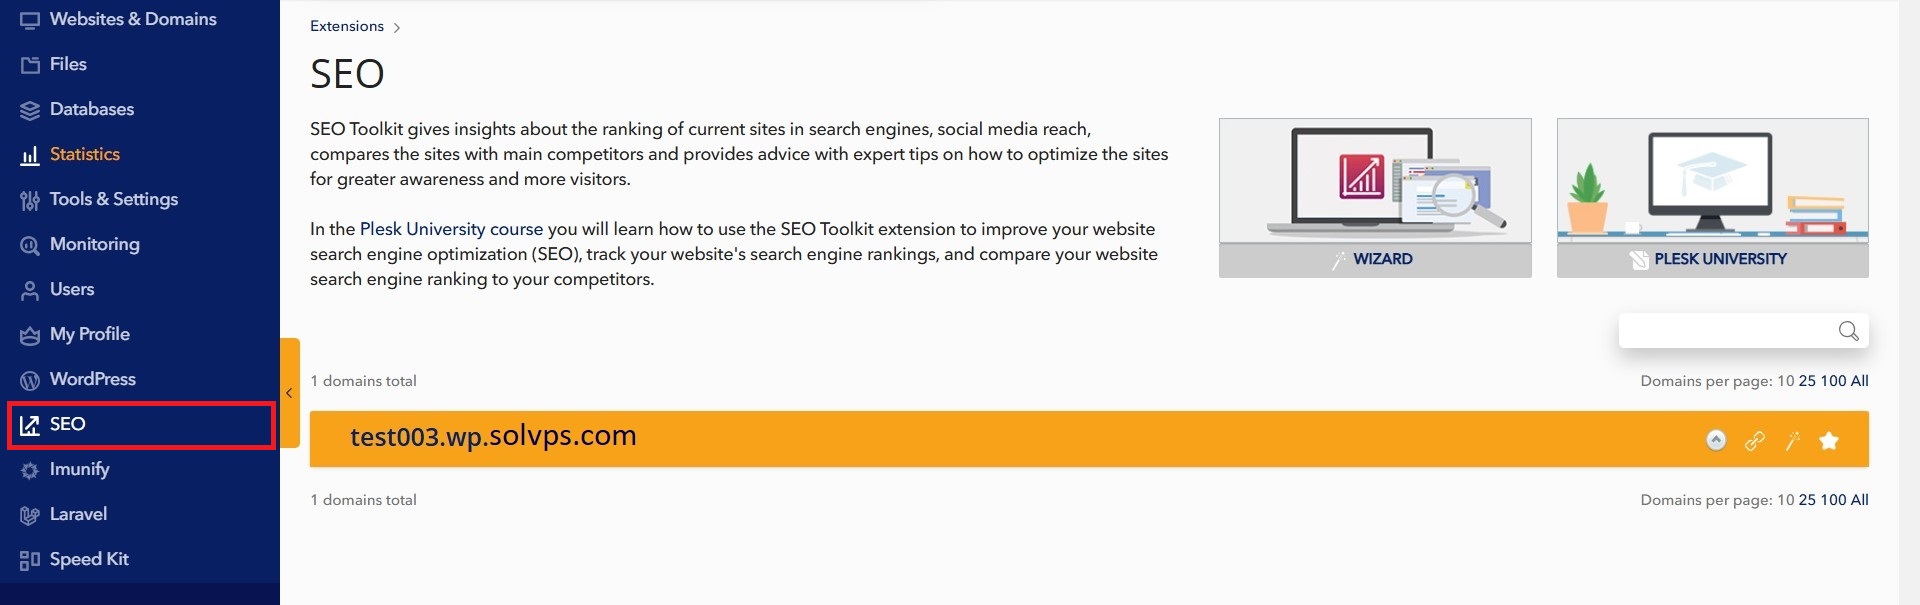This screenshot has height=605, width=1920.
Task: Collapse the left sidebar with arrow handle
Action: 289,393
